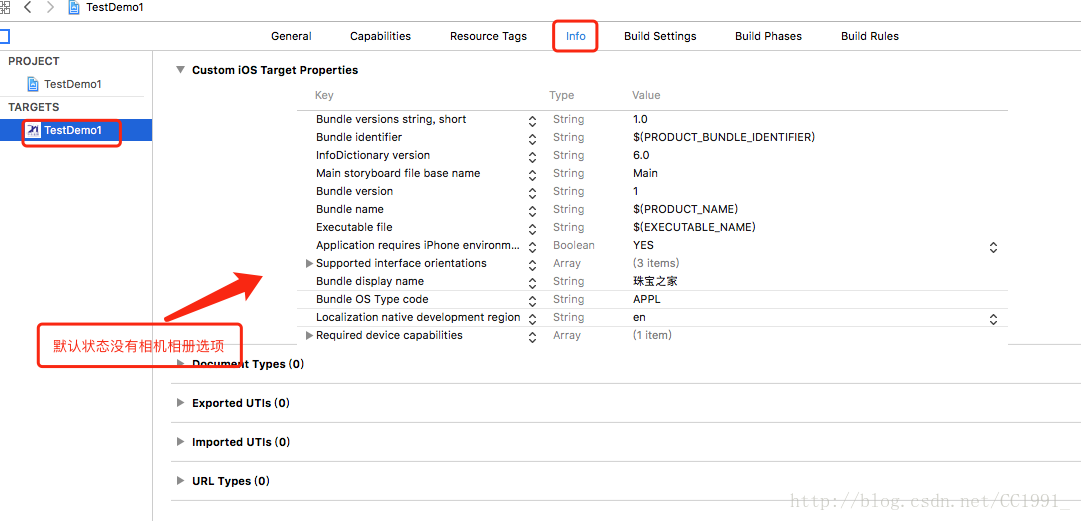Screen dimensions: 1081x521
Task: Select the TestDemo1 project file icon
Action: pos(33,84)
